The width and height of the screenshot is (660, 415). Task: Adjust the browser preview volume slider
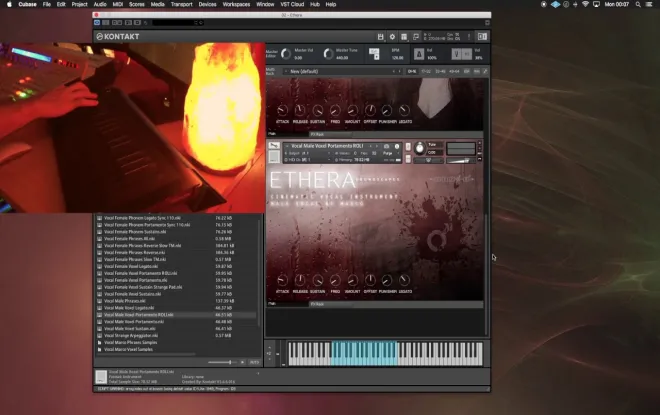pos(222,362)
